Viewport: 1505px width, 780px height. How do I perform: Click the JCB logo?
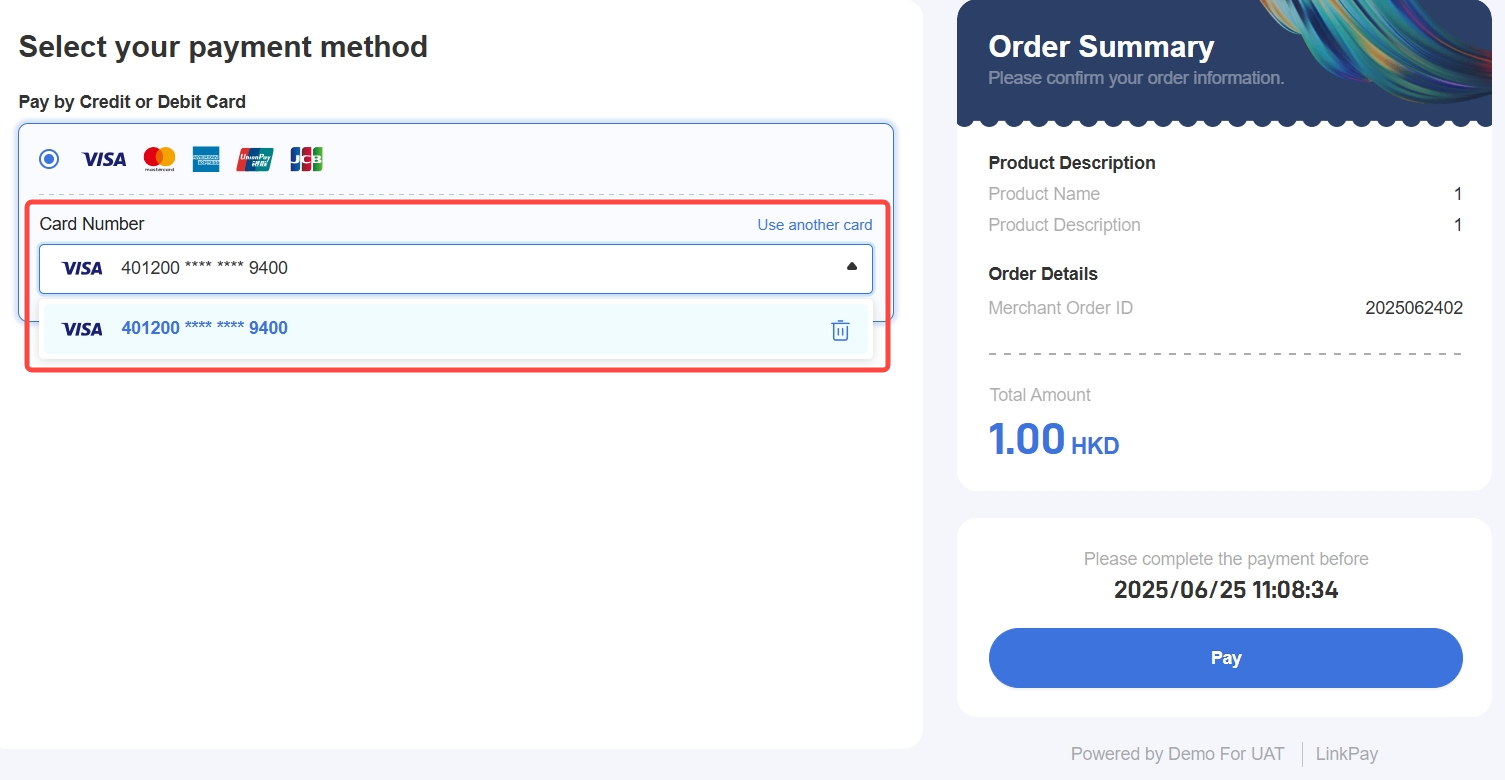306,159
